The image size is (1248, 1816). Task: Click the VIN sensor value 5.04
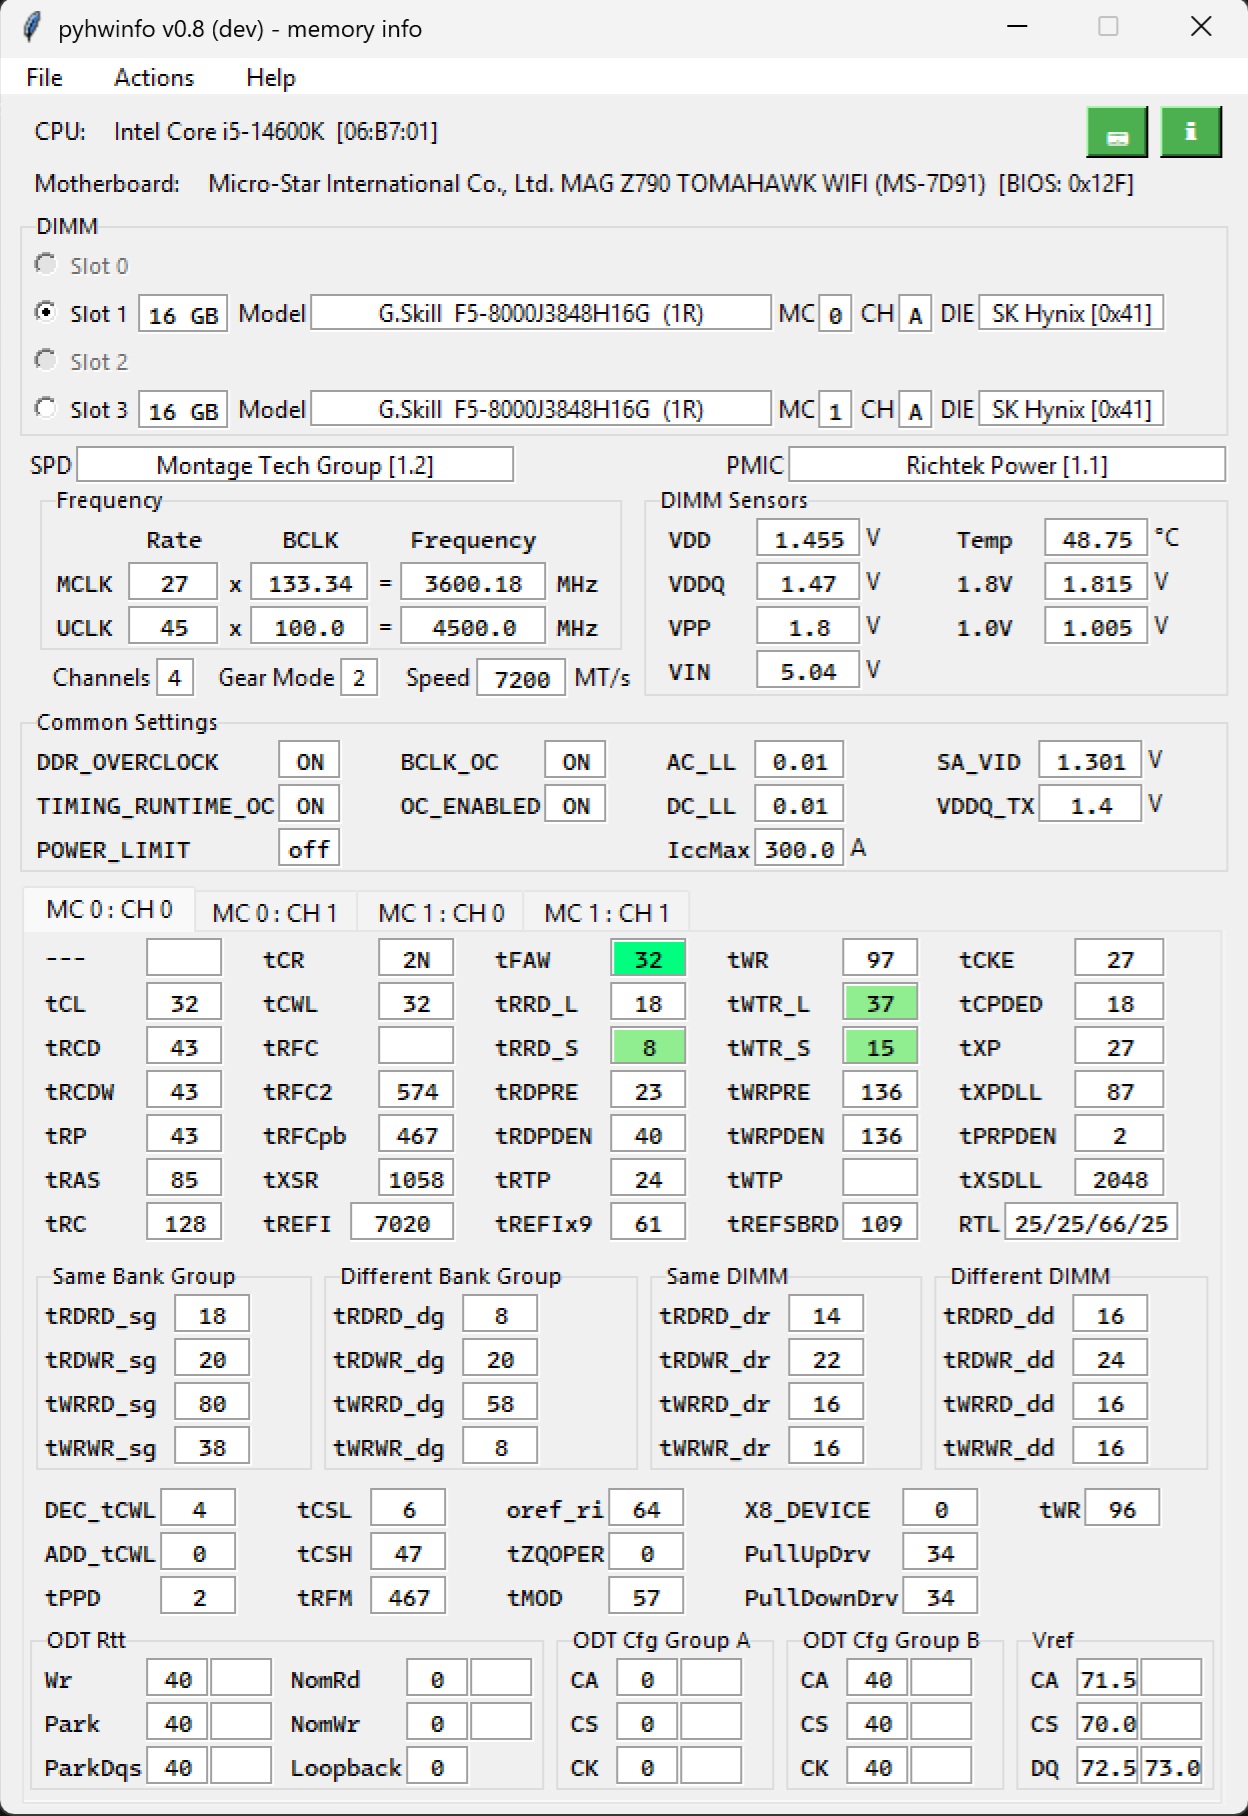click(808, 672)
